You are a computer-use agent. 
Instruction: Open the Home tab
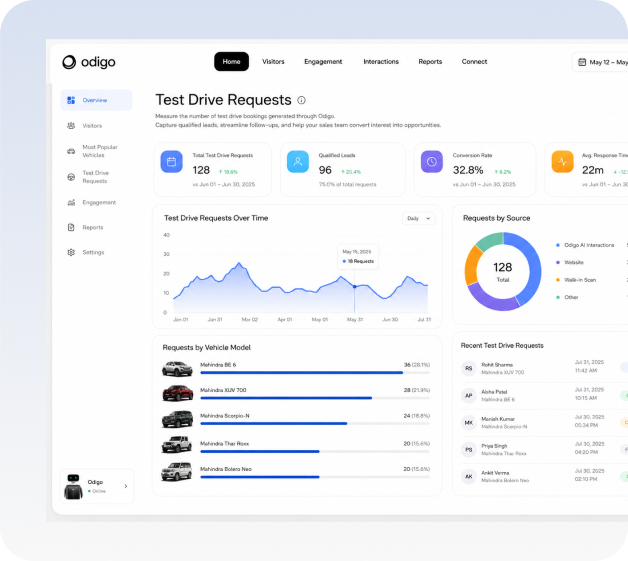[x=231, y=62]
